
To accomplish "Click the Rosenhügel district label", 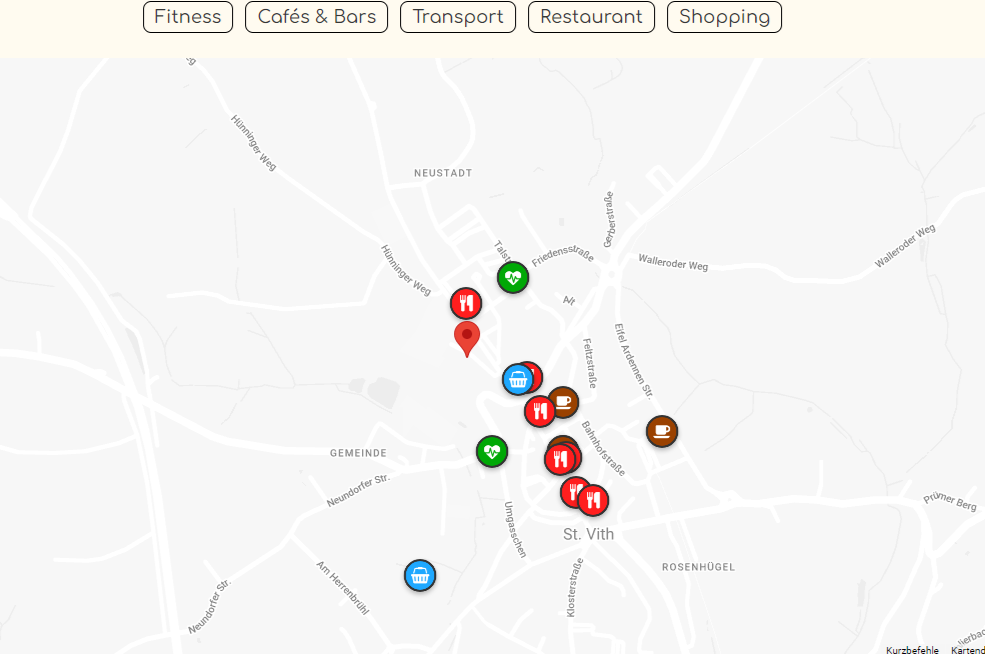I will click(698, 567).
